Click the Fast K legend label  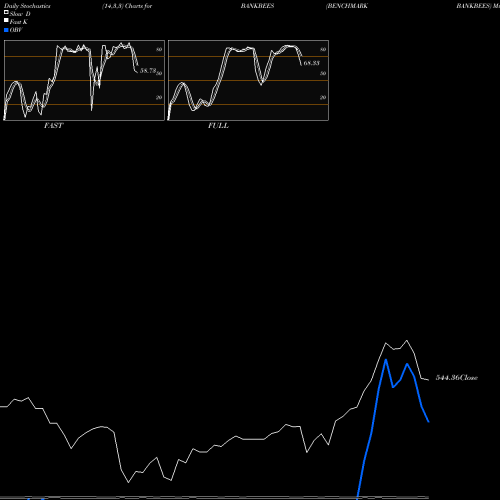click(x=19, y=22)
